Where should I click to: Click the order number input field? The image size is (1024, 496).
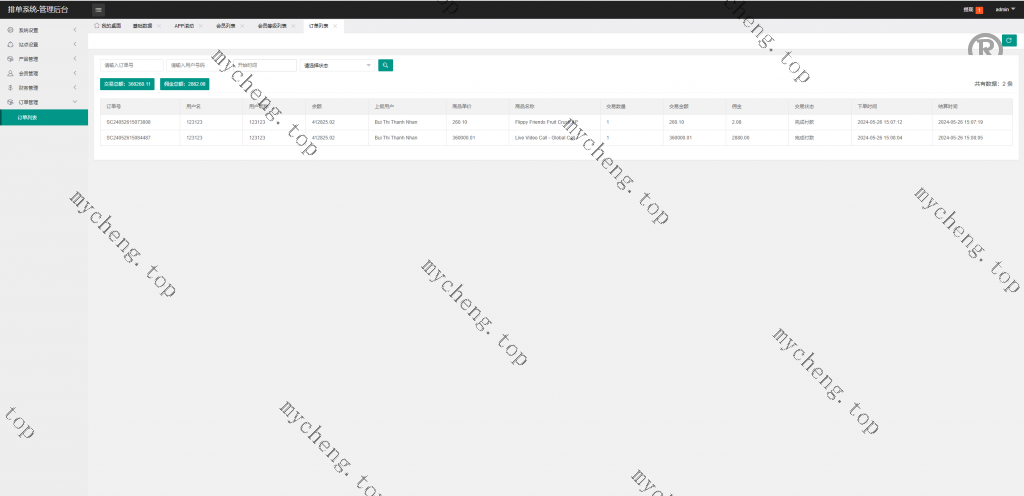132,65
